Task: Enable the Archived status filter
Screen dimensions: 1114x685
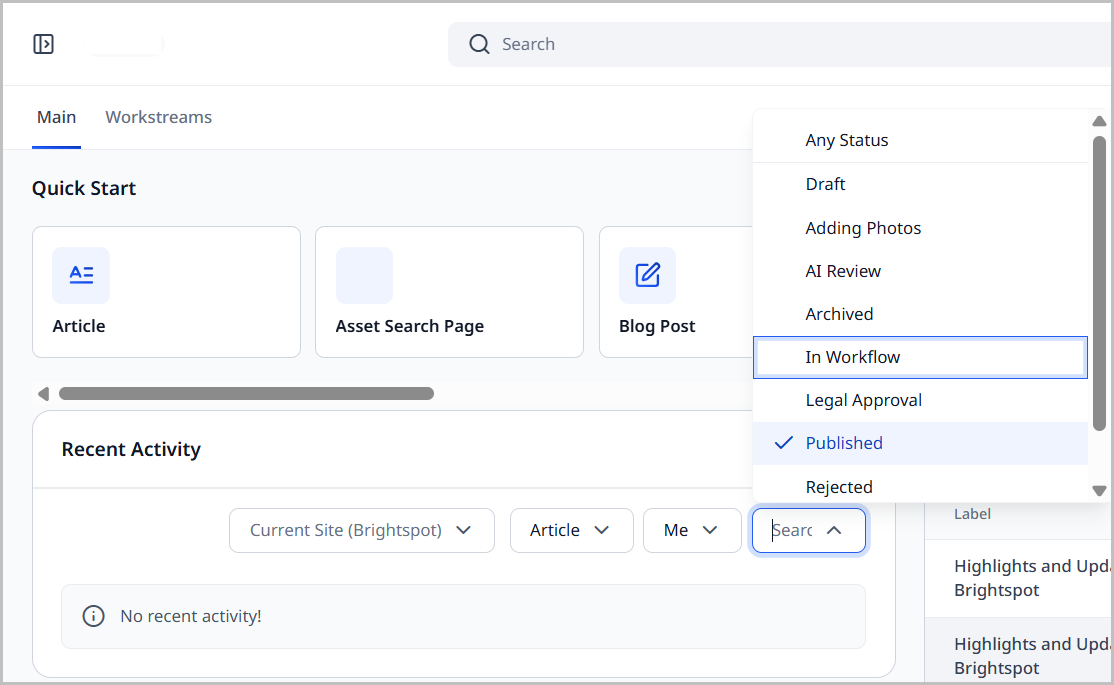Action: [x=839, y=313]
